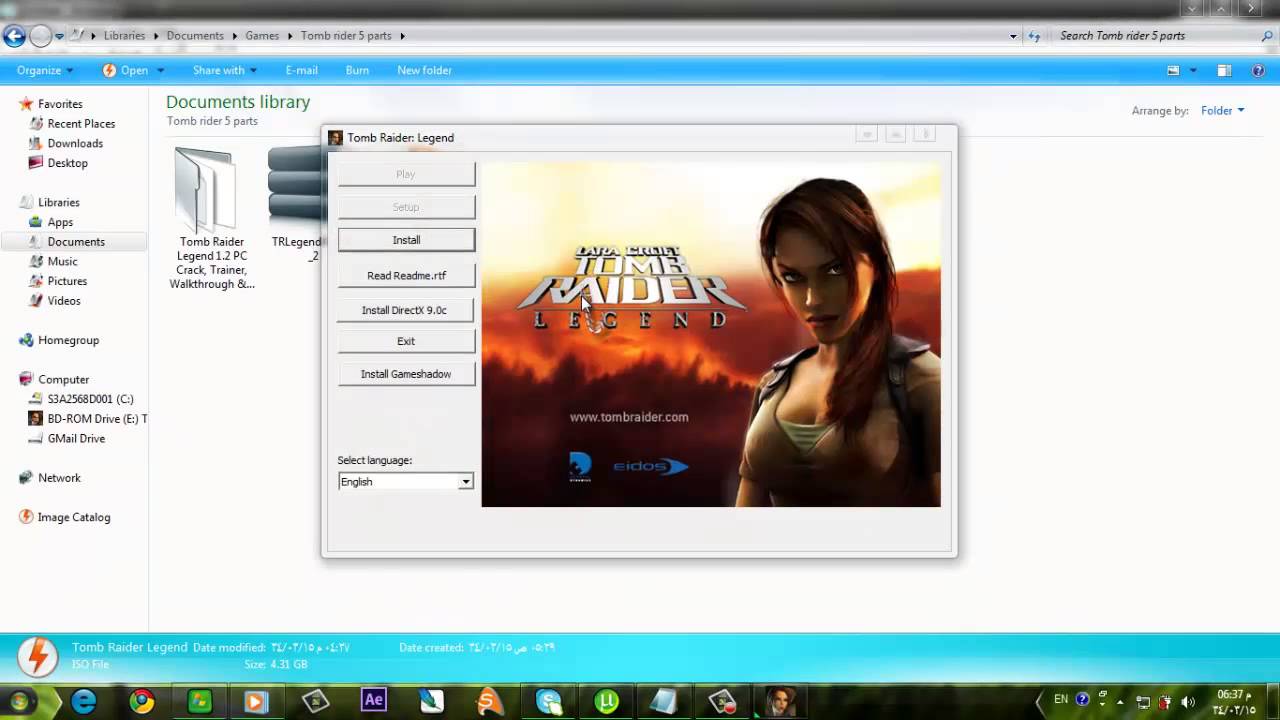
Task: Select GMail Drive in the sidebar
Action: point(76,438)
